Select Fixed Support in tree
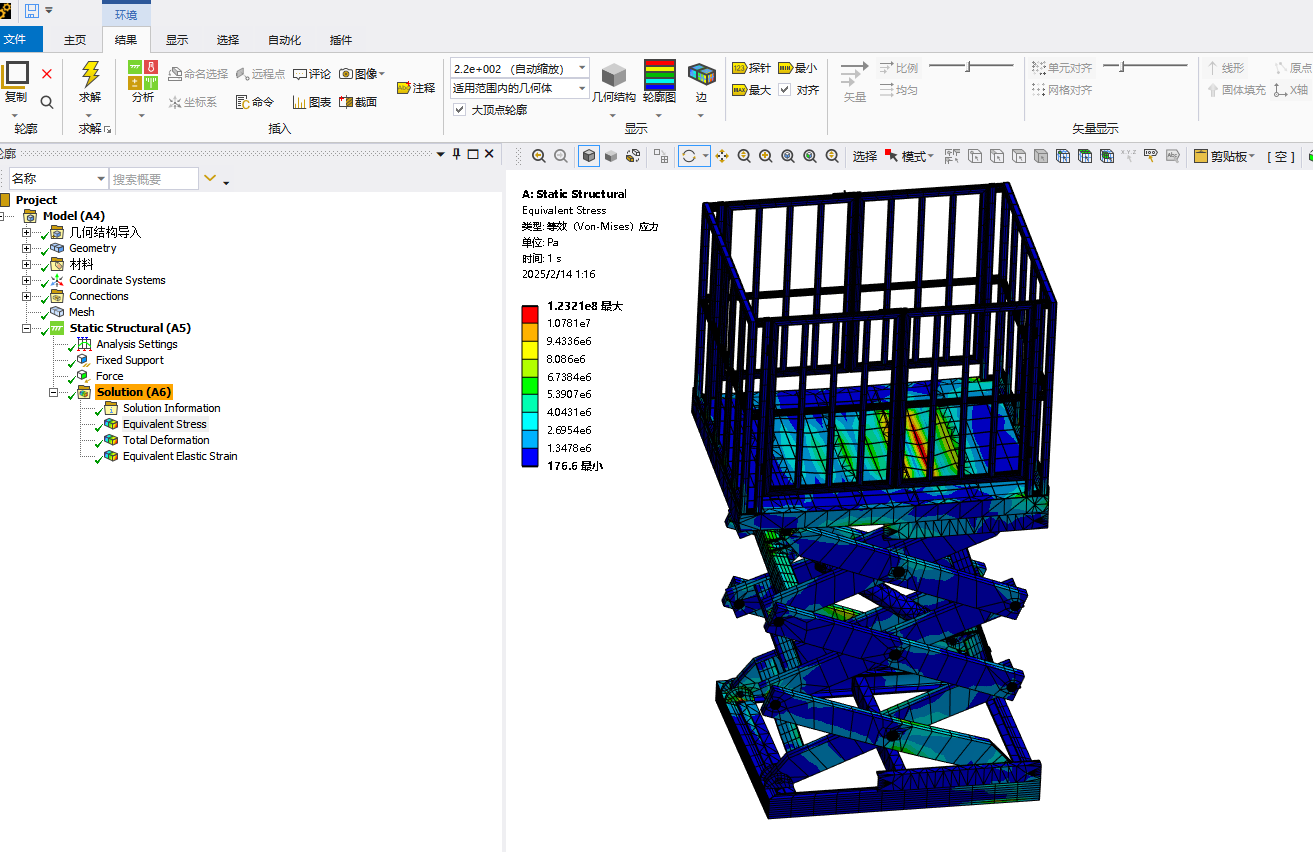The width and height of the screenshot is (1313, 852). coord(130,360)
